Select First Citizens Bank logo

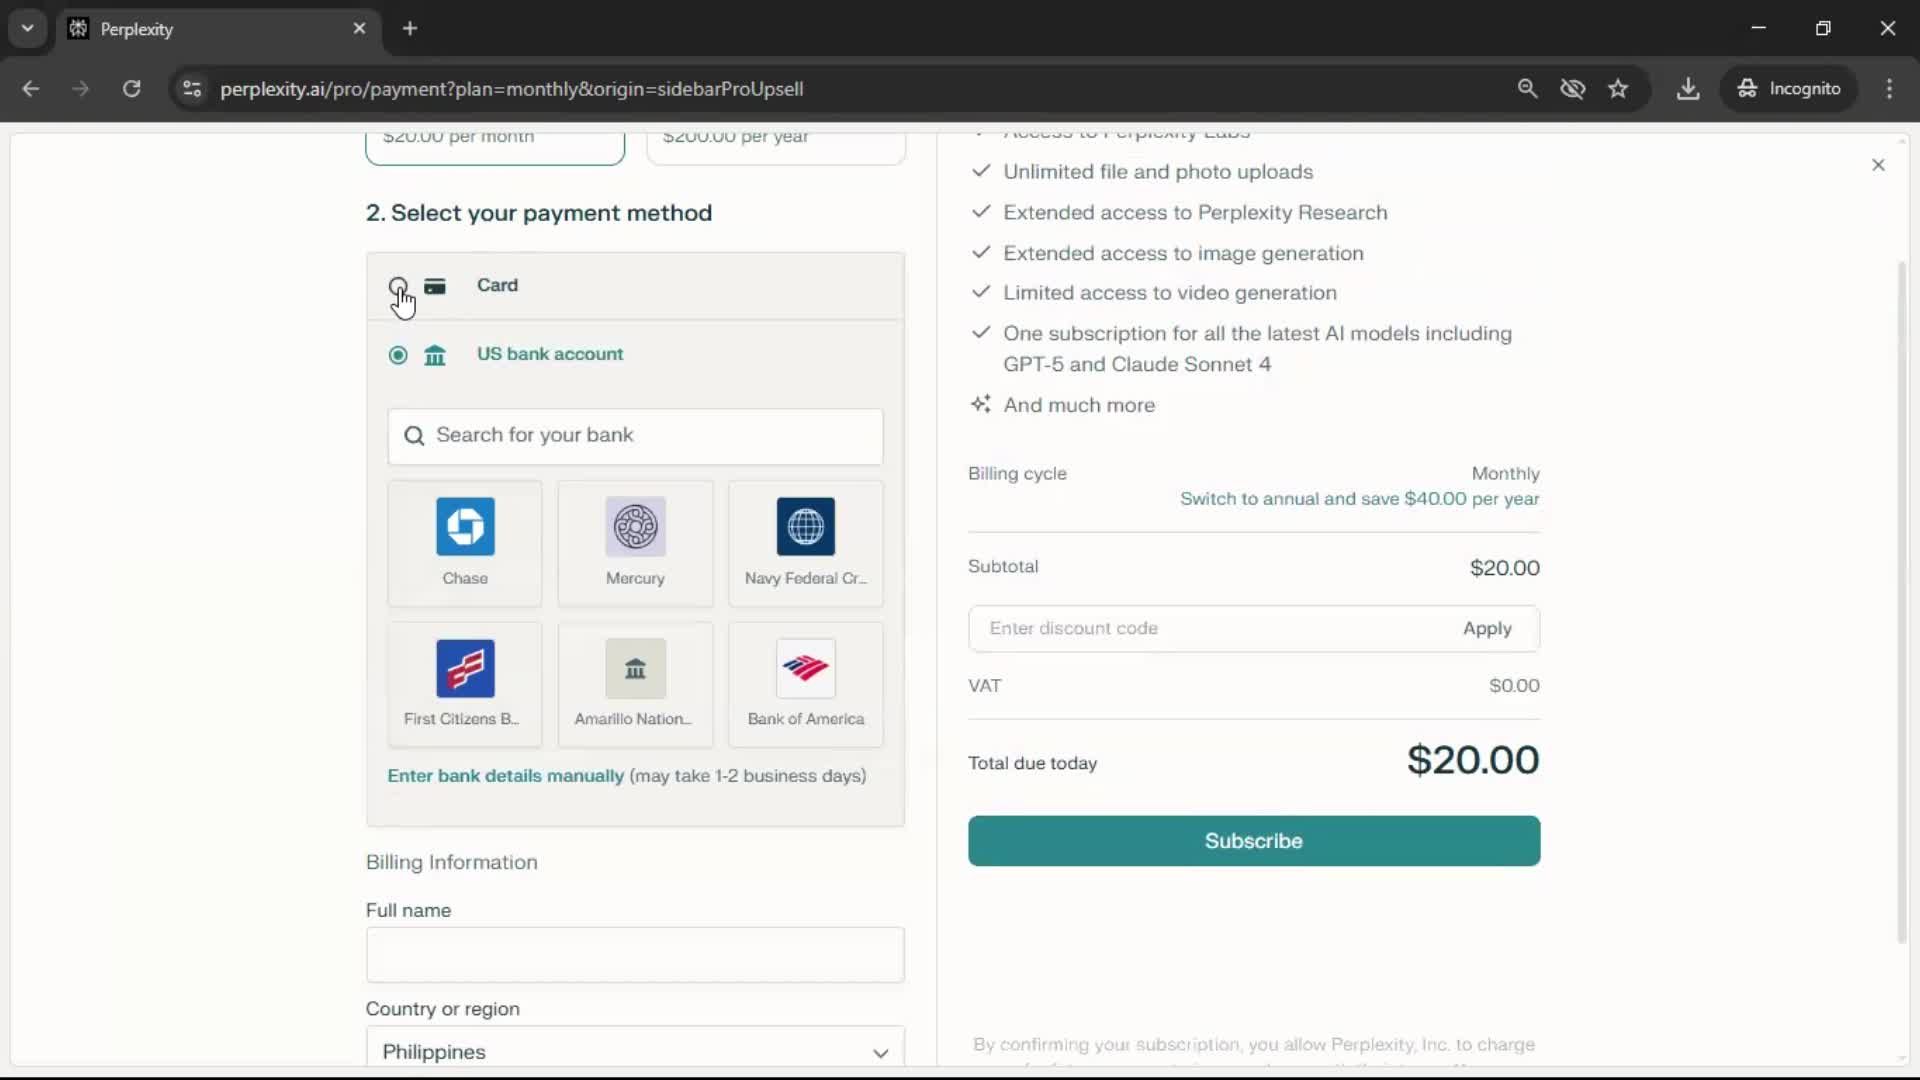coord(465,668)
